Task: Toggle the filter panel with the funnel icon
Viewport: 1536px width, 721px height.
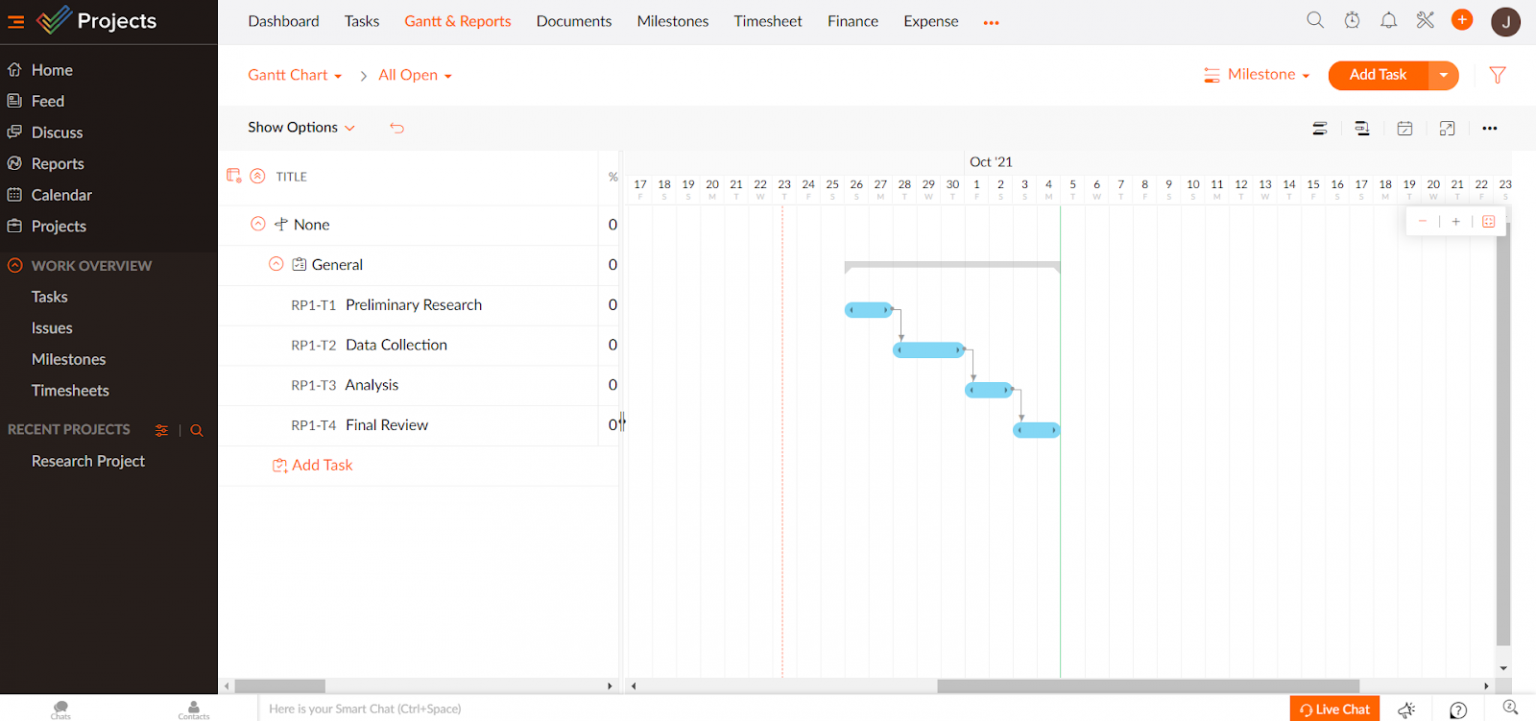Action: [1497, 75]
